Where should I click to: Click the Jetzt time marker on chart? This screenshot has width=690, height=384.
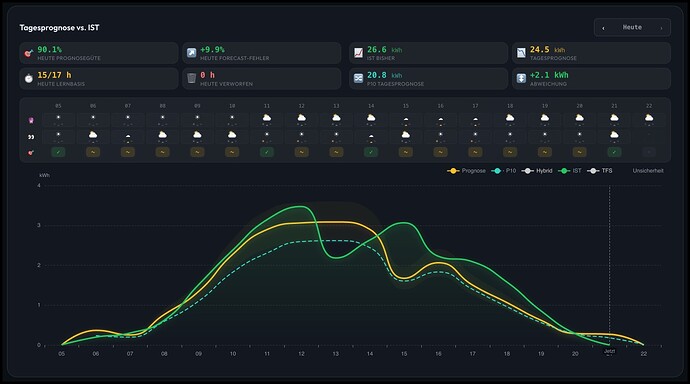(609, 351)
